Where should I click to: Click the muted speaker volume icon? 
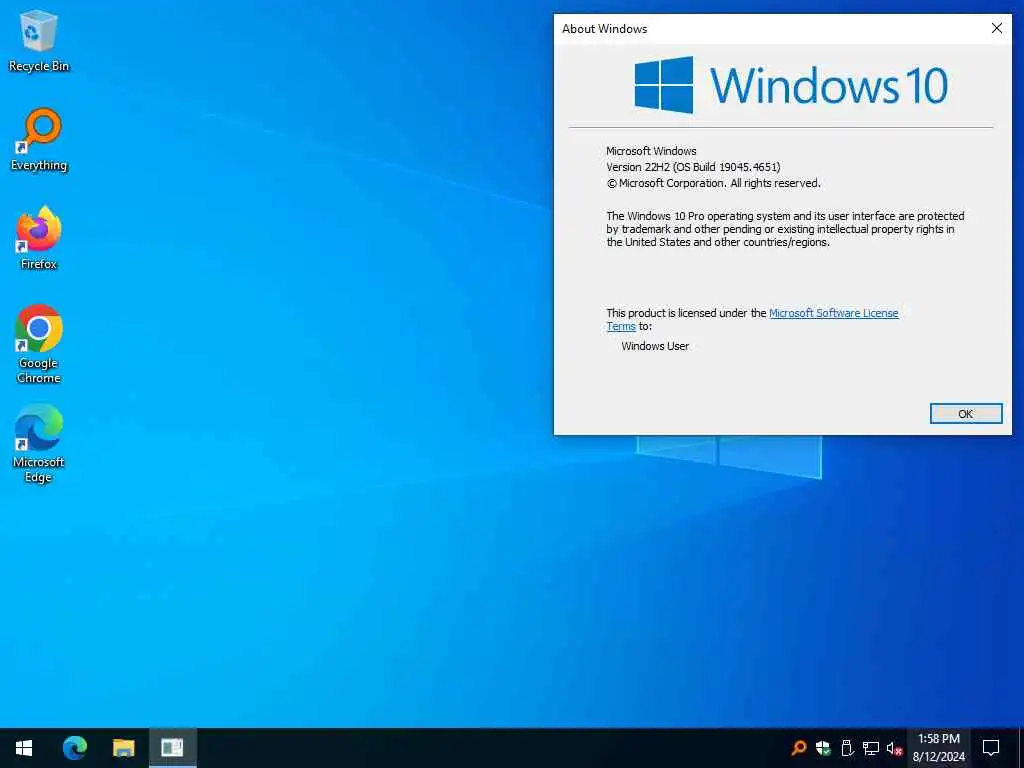(894, 748)
